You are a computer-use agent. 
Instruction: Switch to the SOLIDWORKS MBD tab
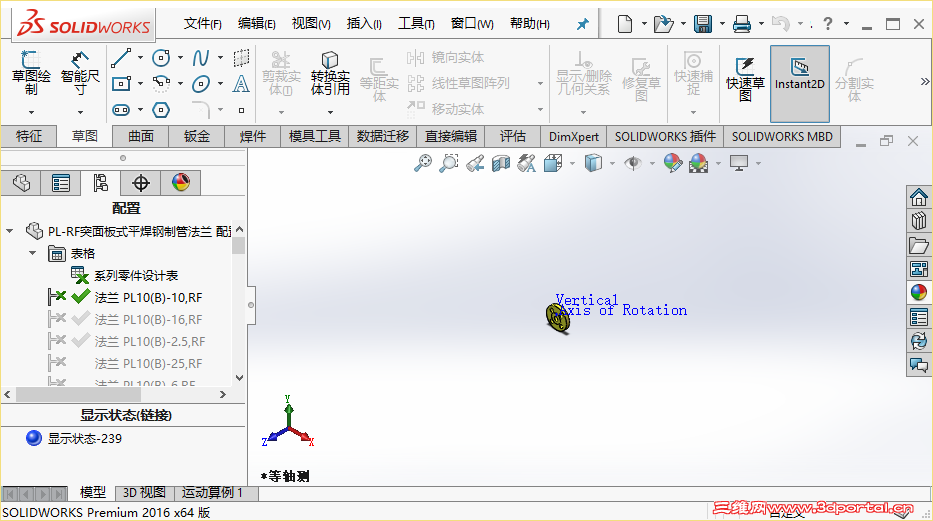click(782, 136)
